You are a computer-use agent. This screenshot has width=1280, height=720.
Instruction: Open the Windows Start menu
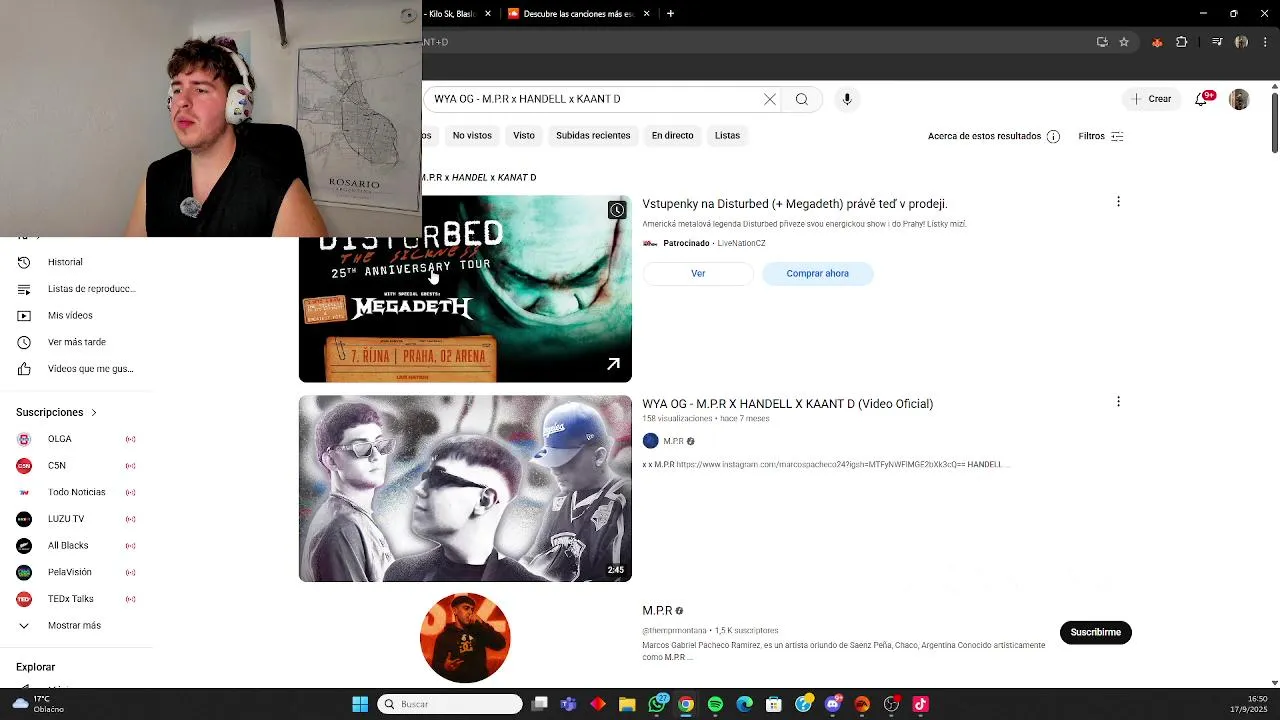360,704
